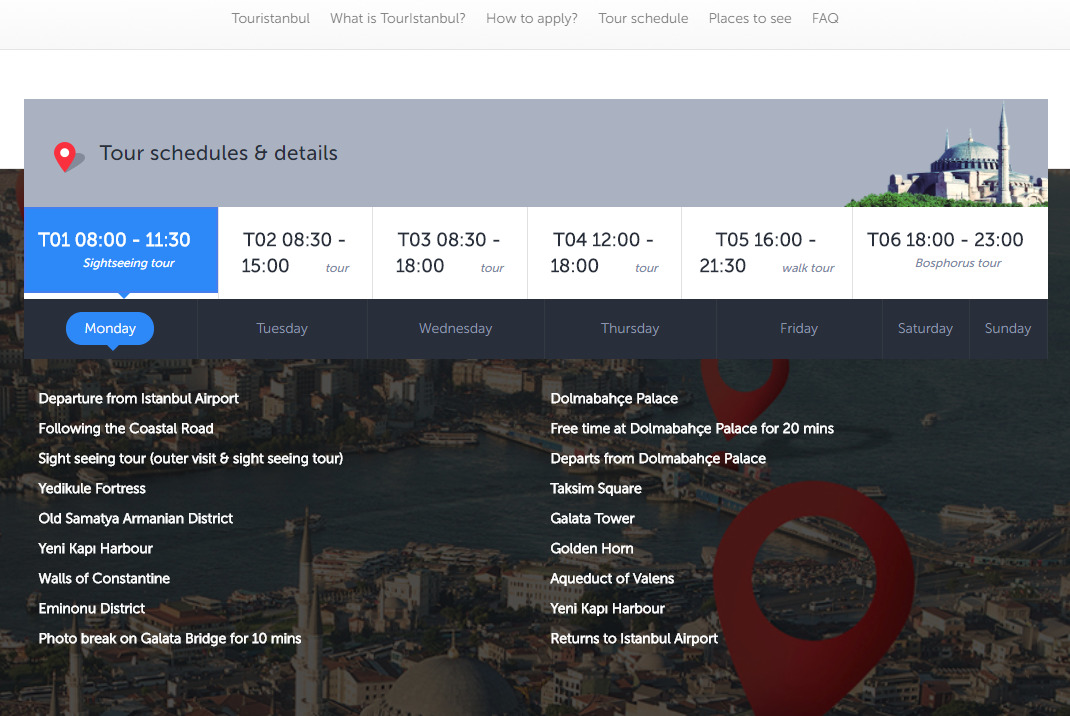The height and width of the screenshot is (716, 1070).
Task: Switch schedule to Wednesday
Action: coord(455,328)
